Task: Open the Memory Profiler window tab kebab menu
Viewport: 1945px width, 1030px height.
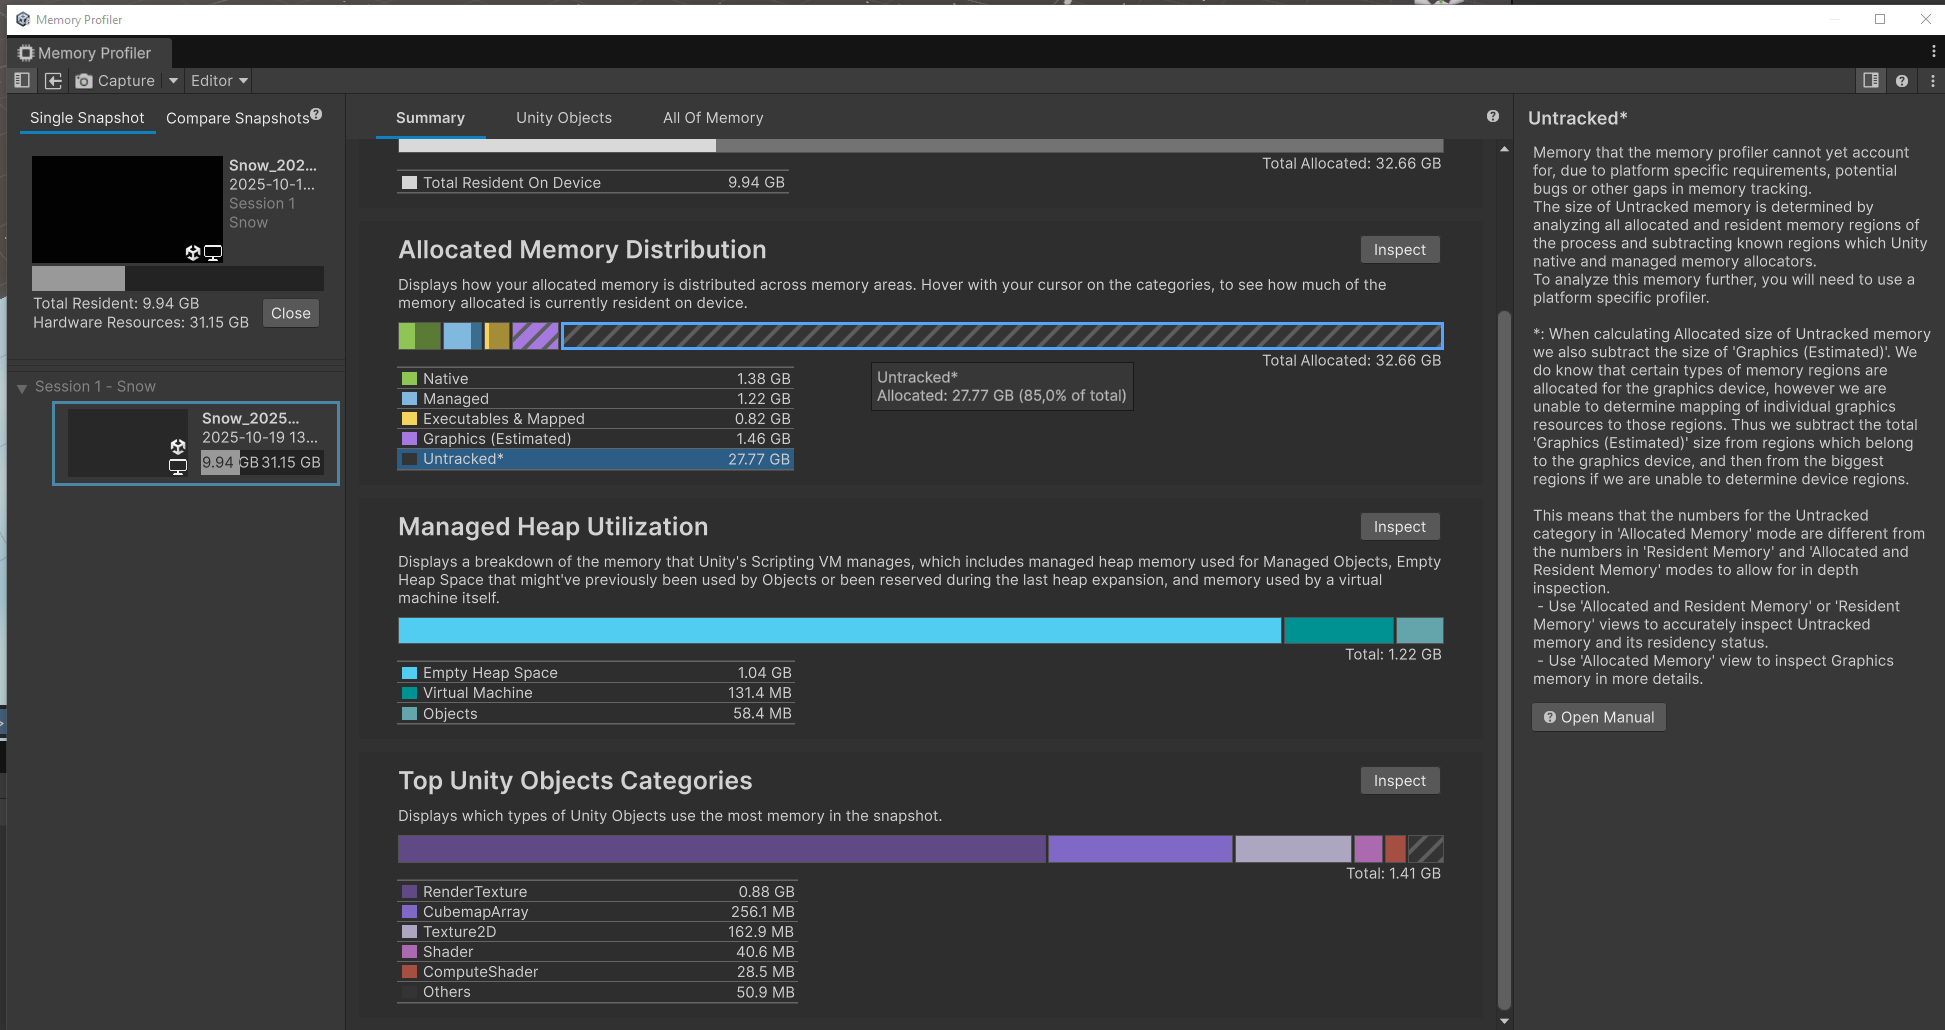Action: (x=1933, y=51)
